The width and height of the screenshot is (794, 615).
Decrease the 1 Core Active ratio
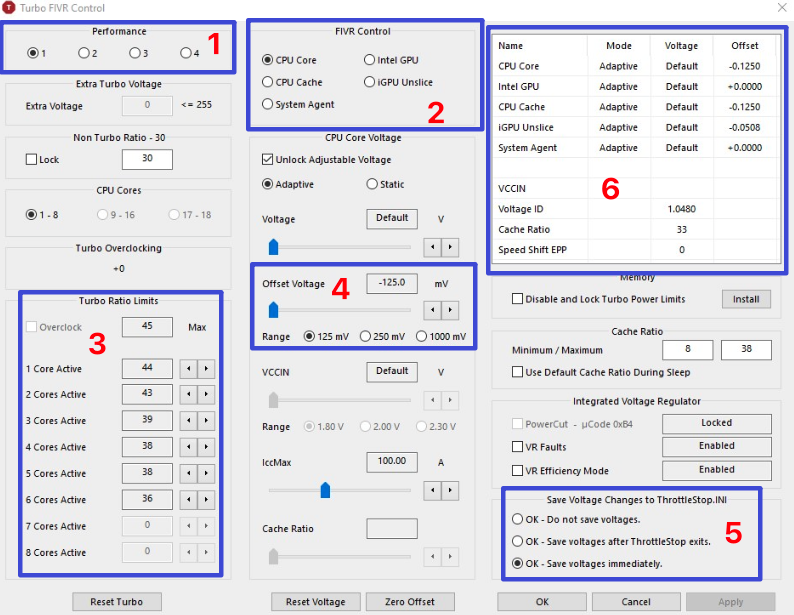click(188, 368)
